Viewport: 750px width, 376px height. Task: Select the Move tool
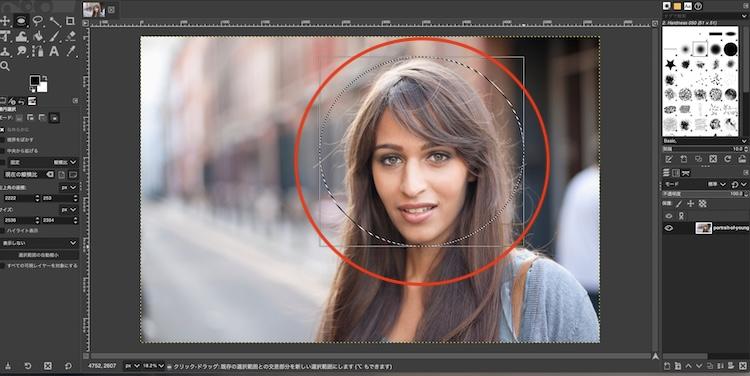point(5,21)
